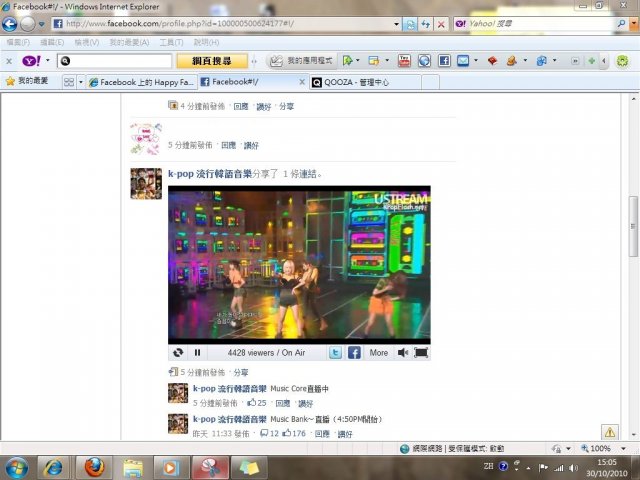Click 分享 under the video post

tap(241, 372)
